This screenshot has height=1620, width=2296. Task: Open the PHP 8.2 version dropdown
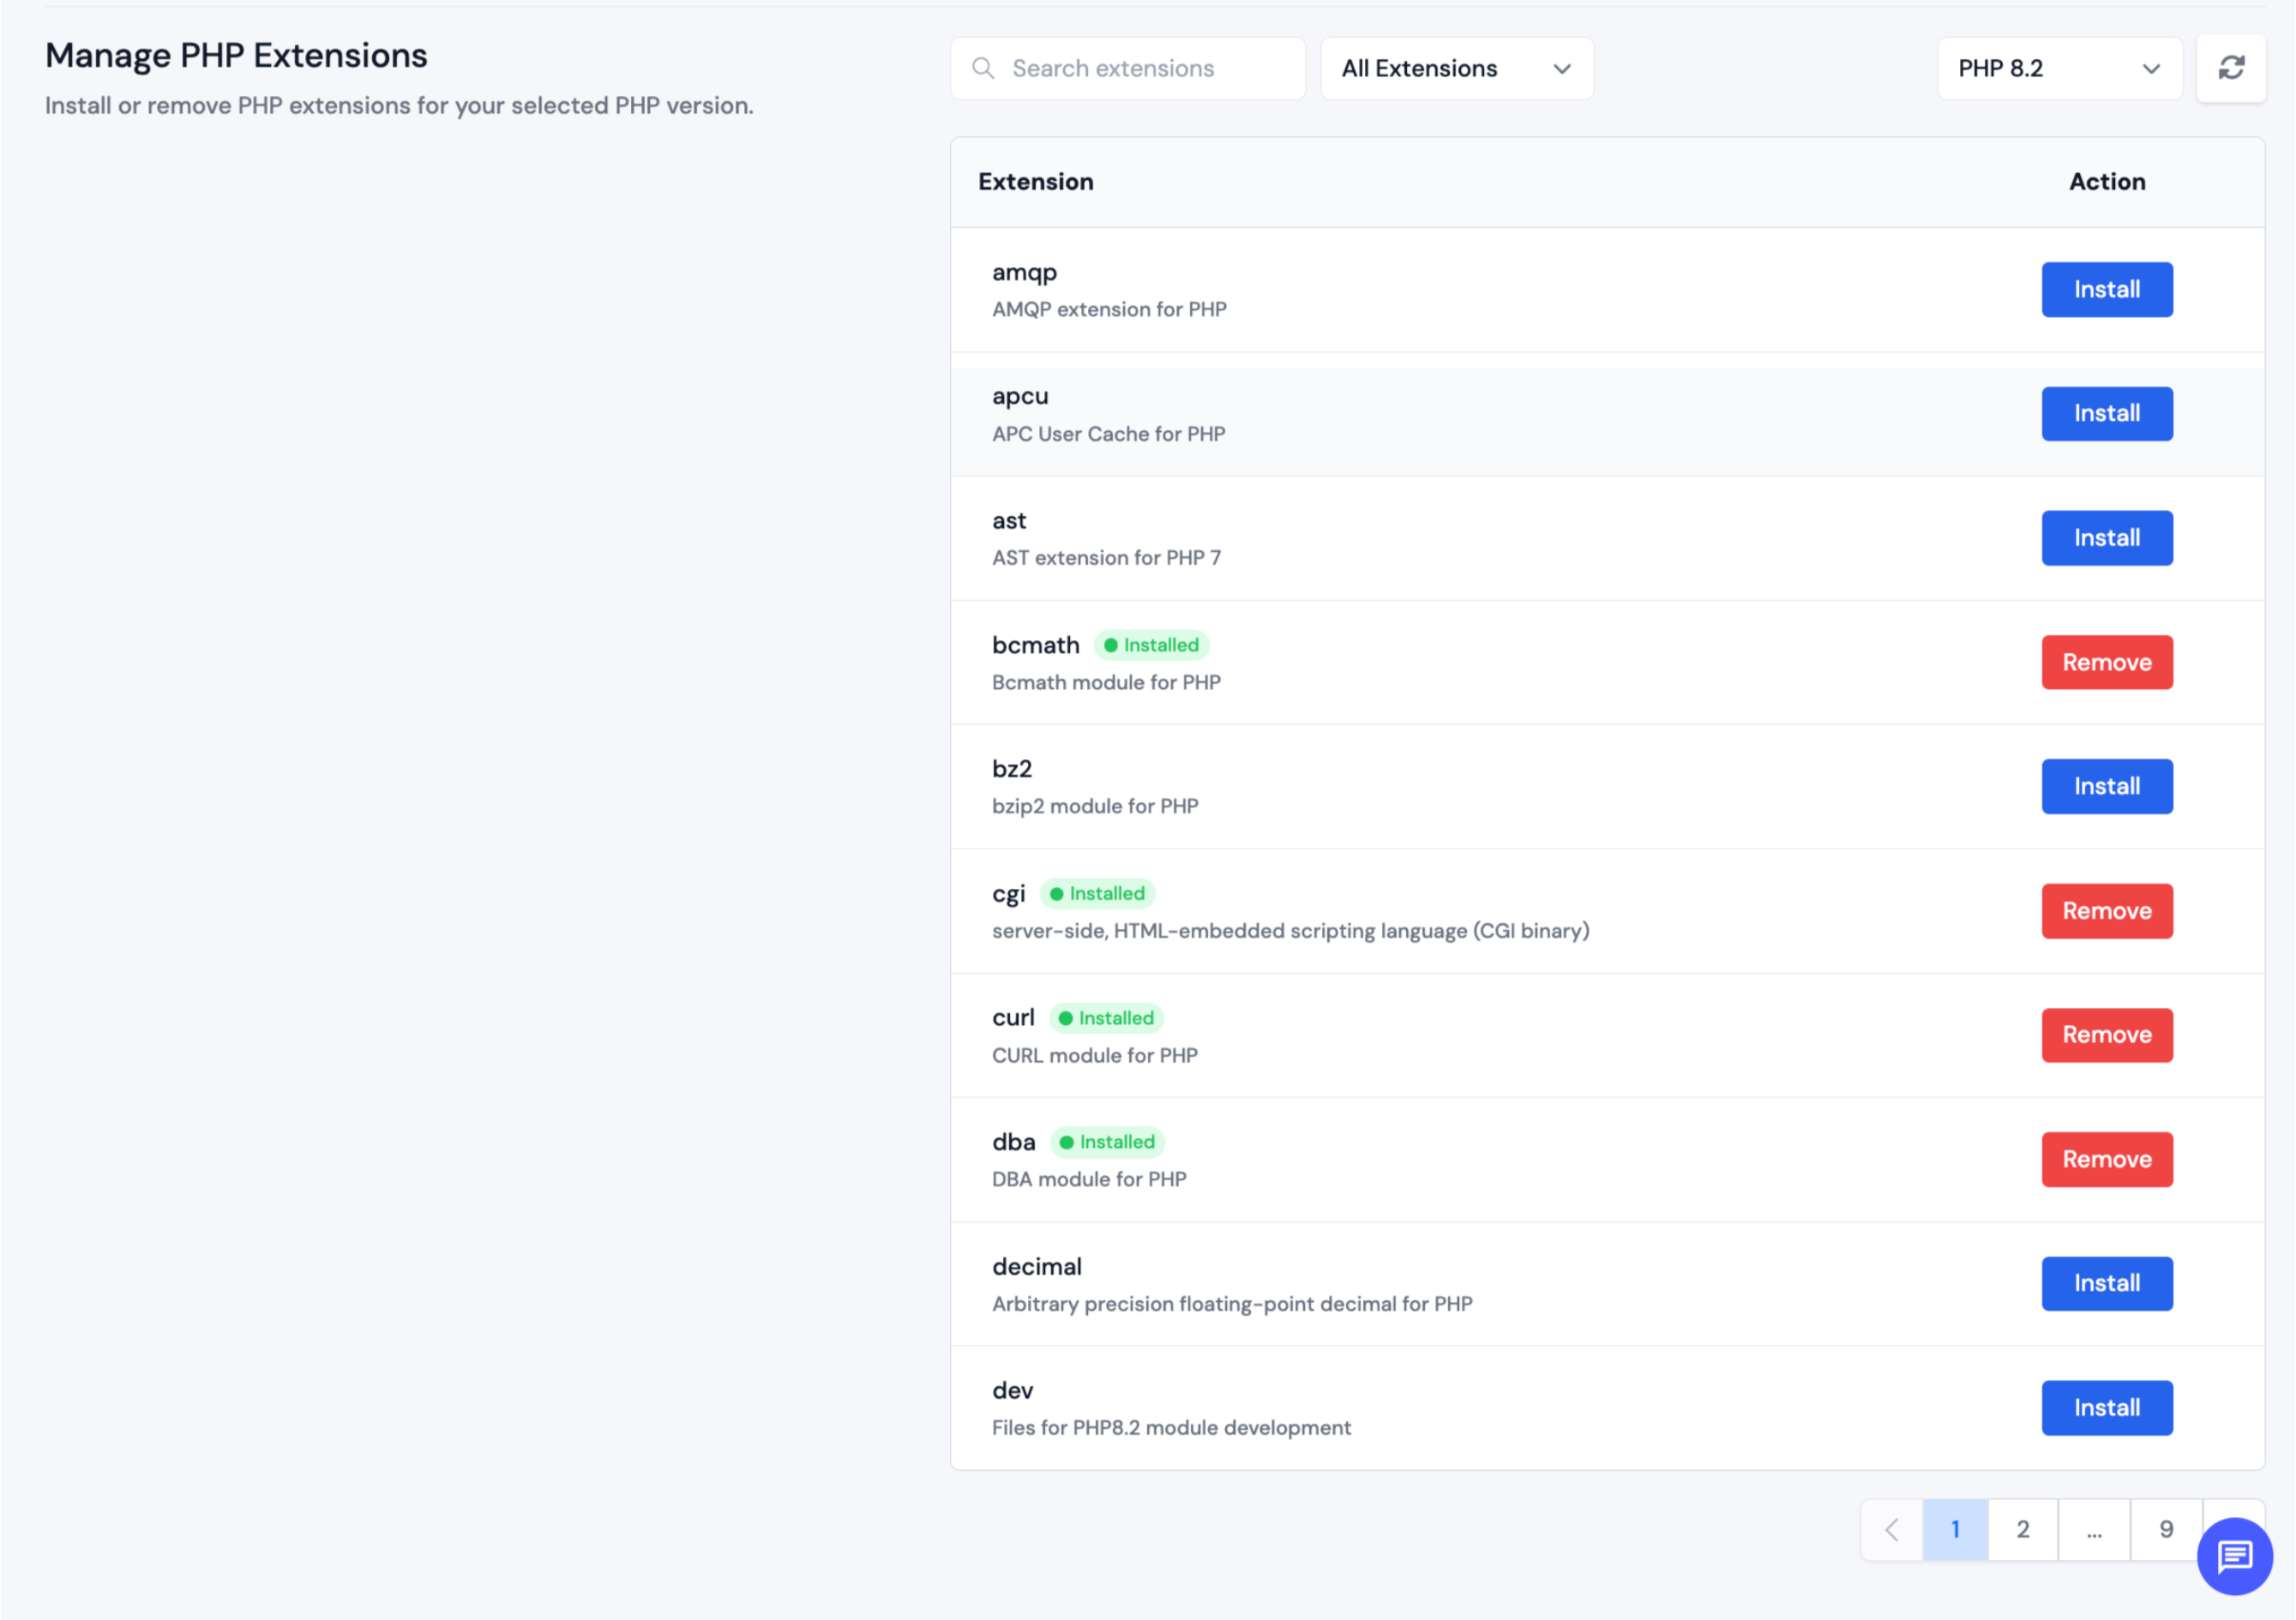tap(2058, 68)
